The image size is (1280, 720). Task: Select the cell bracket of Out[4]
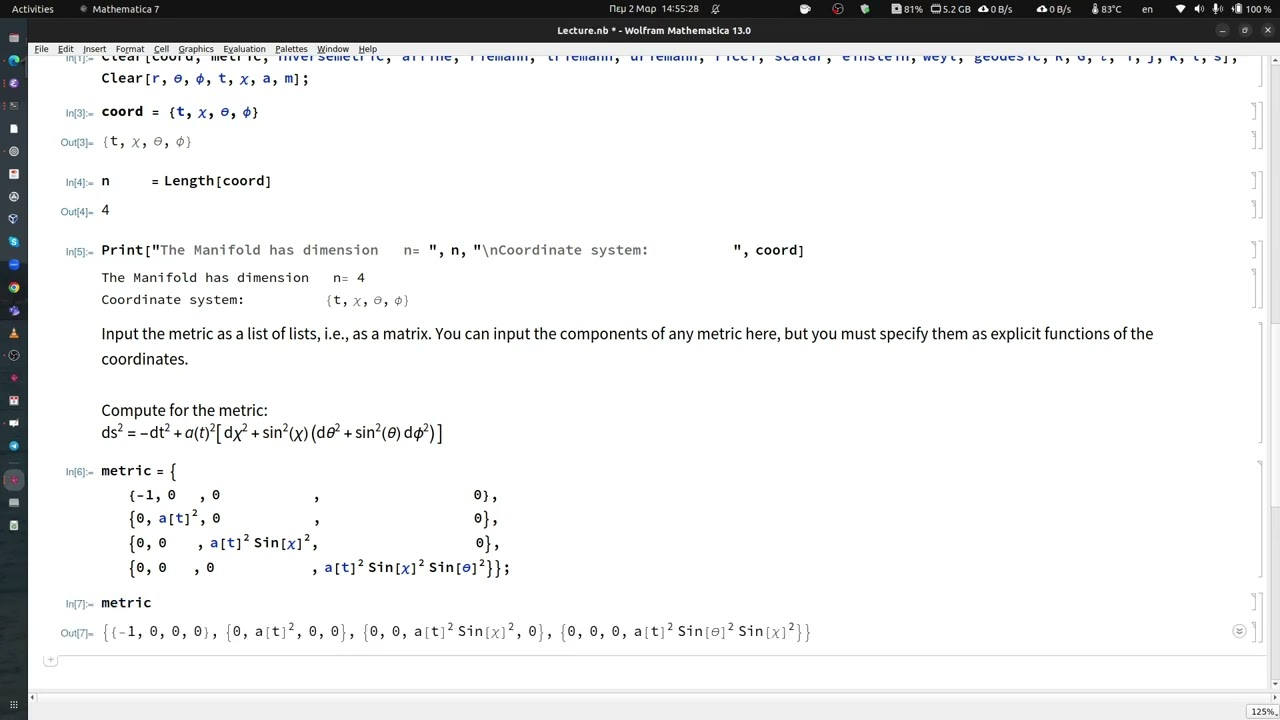(1255, 209)
